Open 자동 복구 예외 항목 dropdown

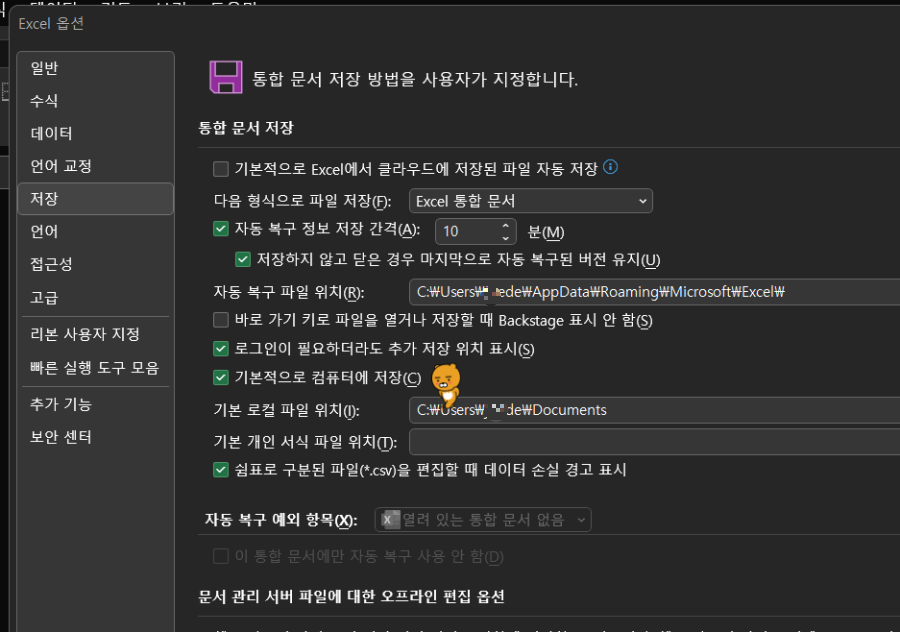[x=483, y=519]
